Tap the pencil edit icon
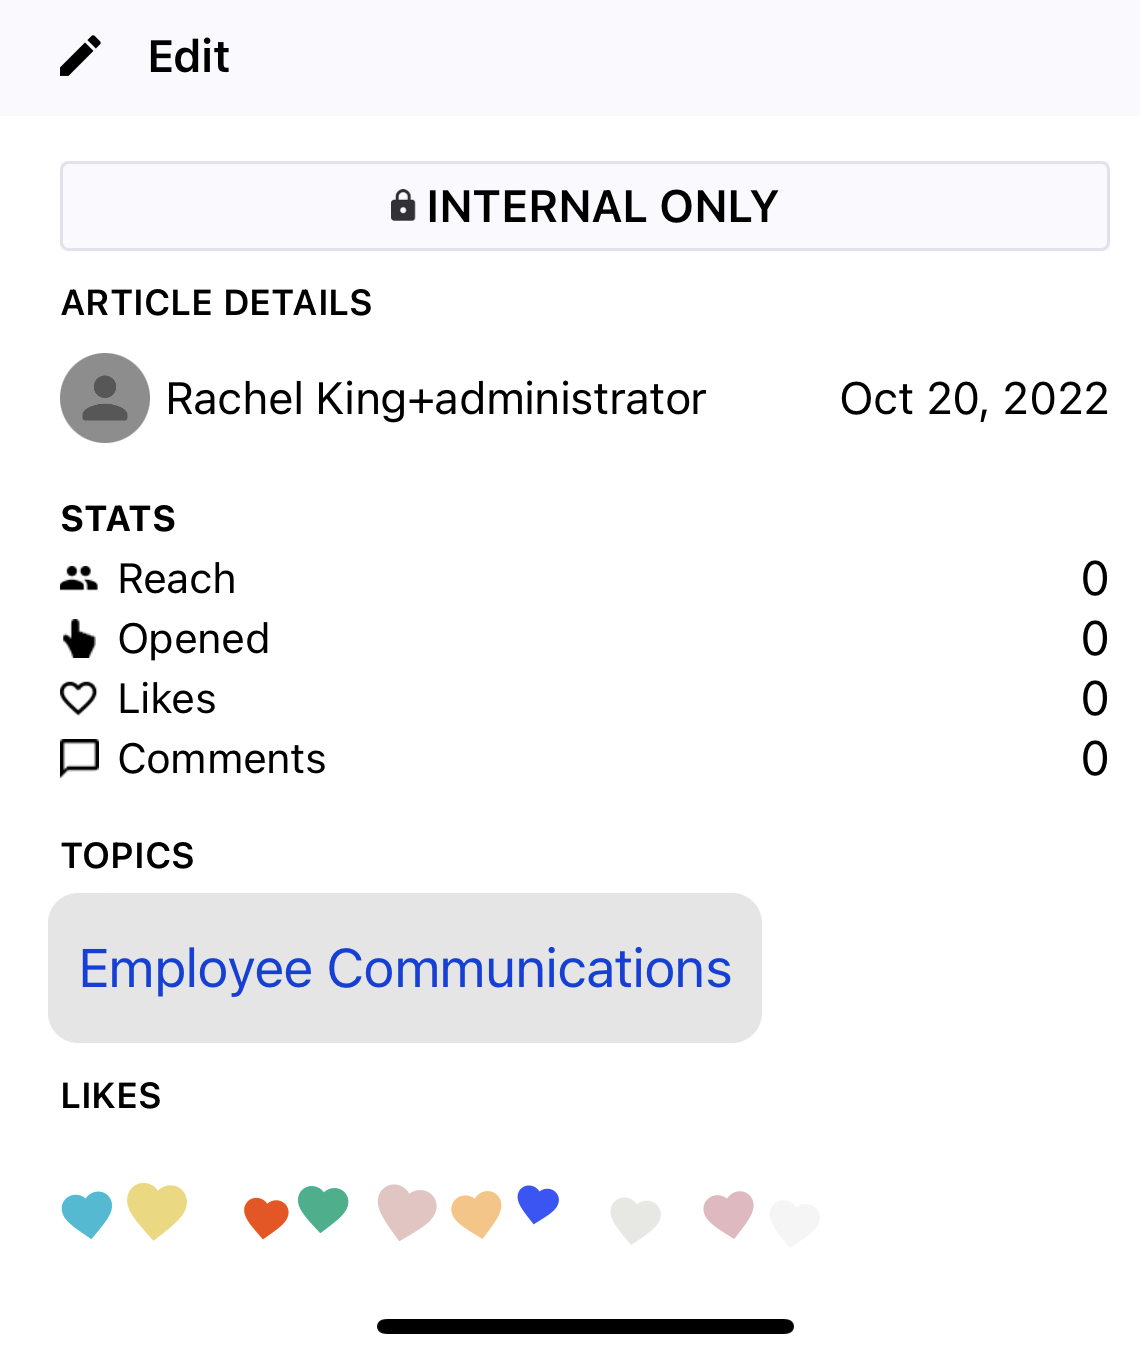This screenshot has height=1358, width=1140. (x=80, y=57)
